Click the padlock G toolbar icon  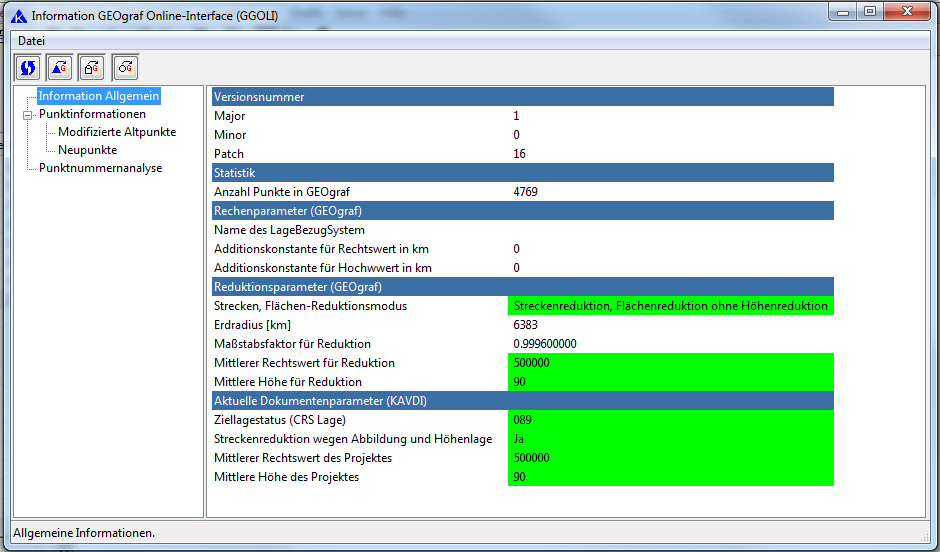pos(92,67)
